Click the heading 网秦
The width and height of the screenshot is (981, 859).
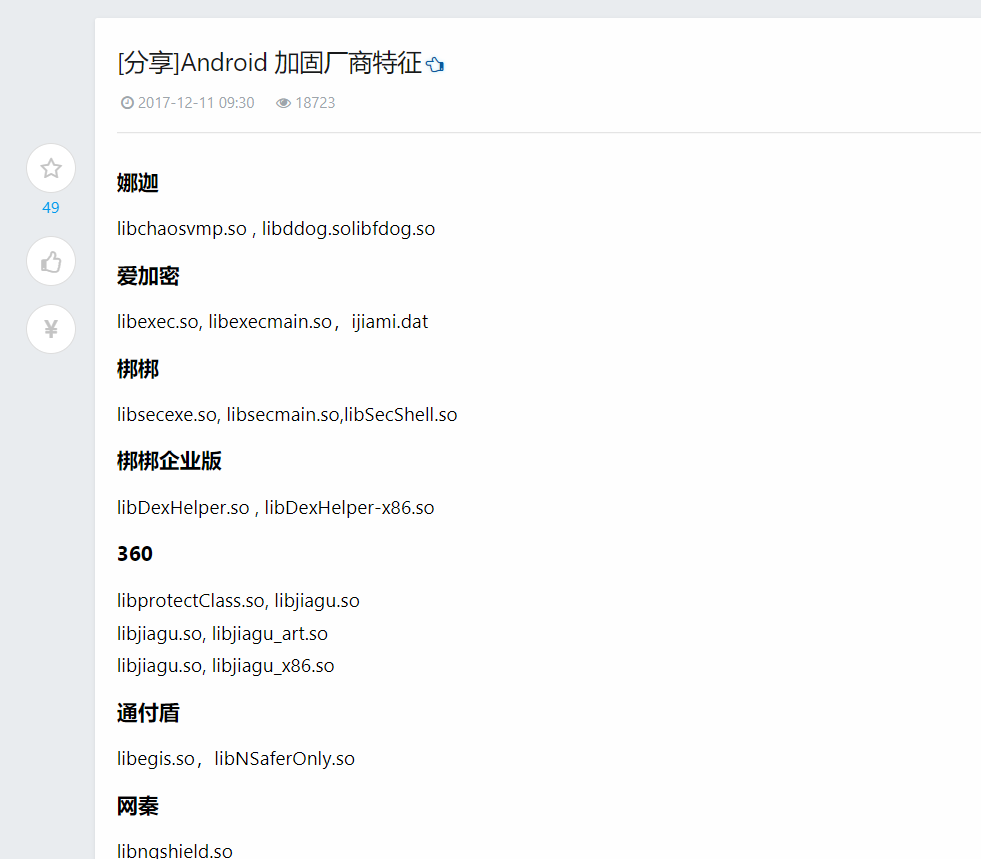pyautogui.click(x=138, y=806)
